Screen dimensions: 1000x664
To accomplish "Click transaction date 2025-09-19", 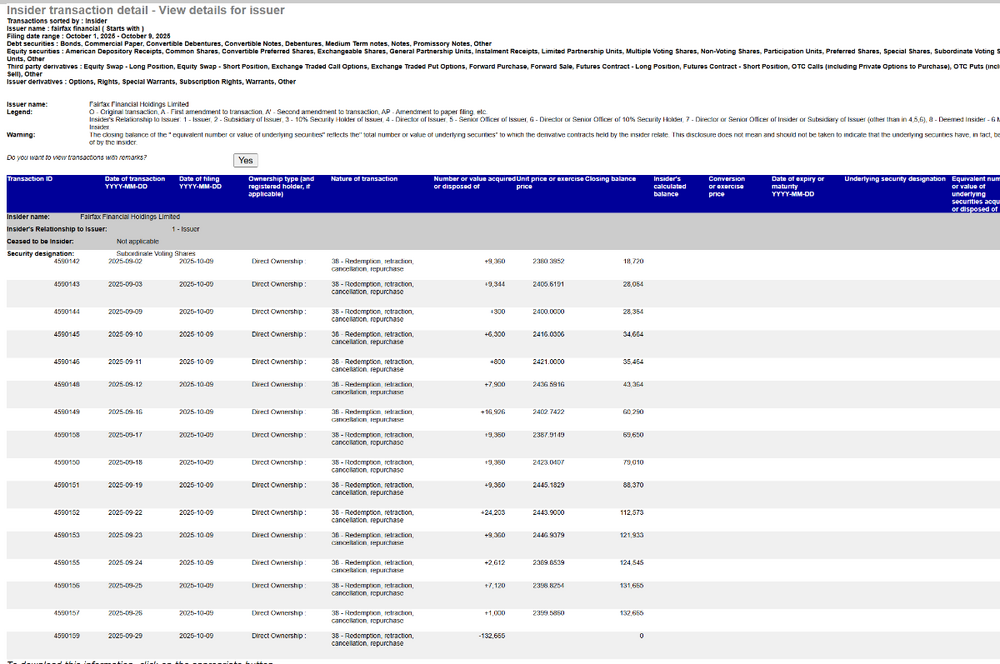I will tap(125, 485).
